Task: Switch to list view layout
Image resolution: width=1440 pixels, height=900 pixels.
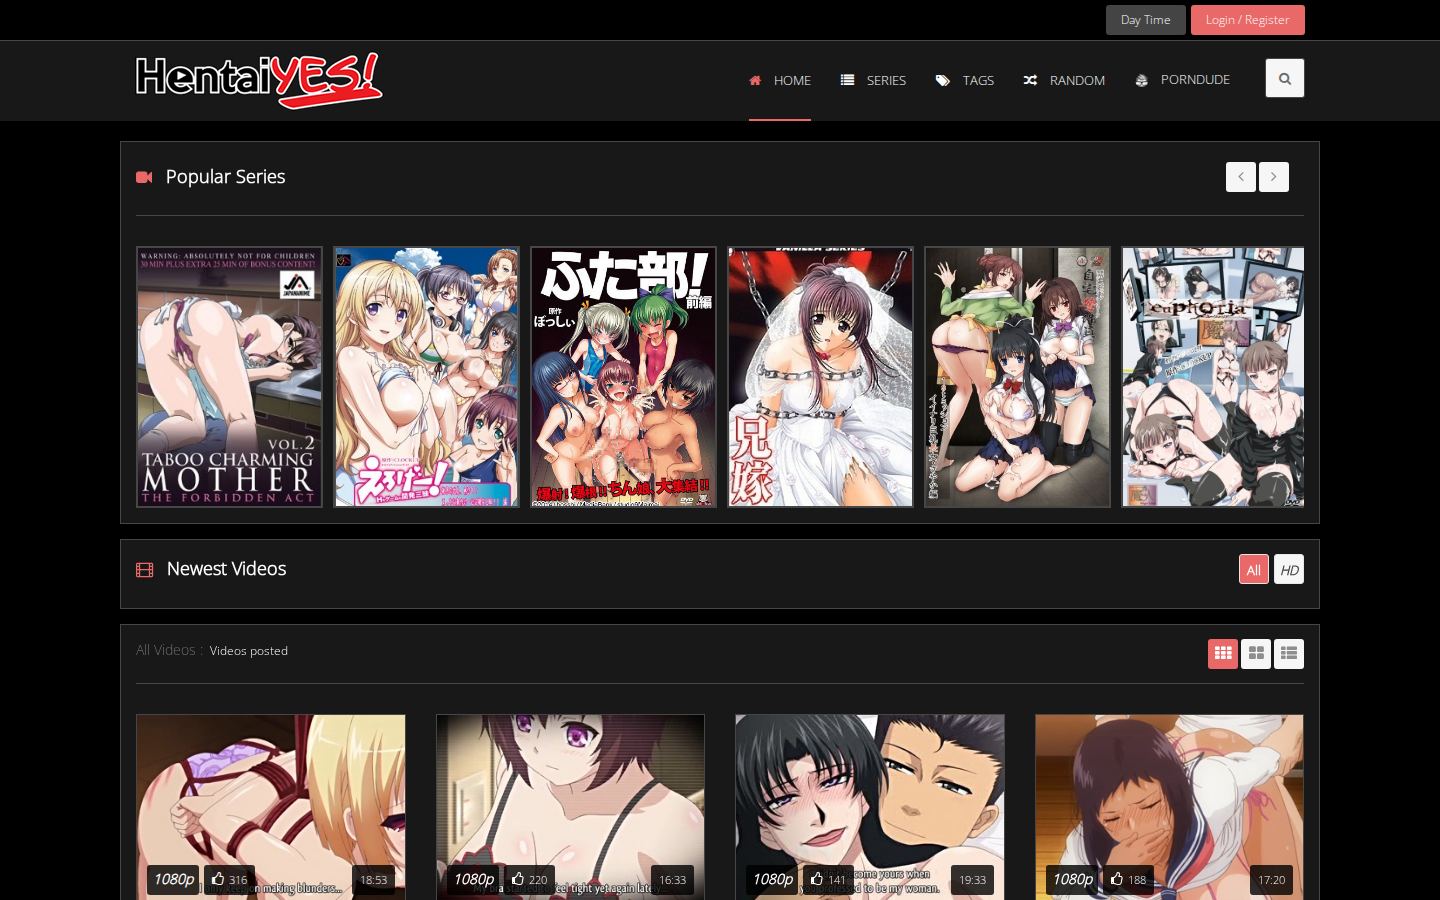Action: 1289,654
